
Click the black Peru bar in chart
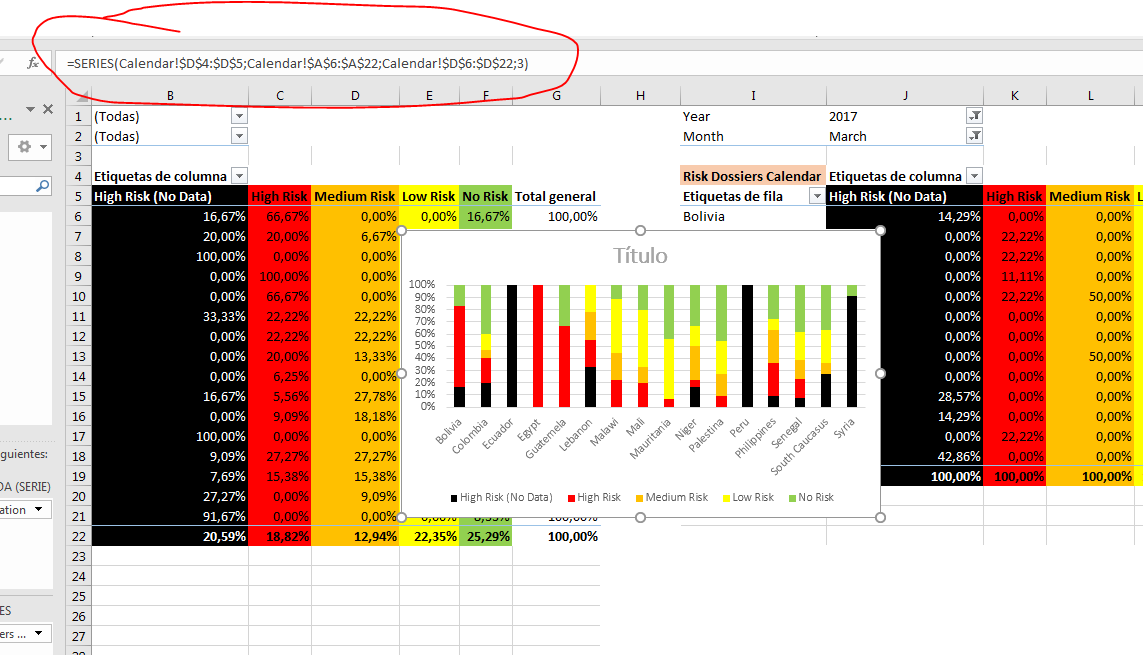point(747,345)
